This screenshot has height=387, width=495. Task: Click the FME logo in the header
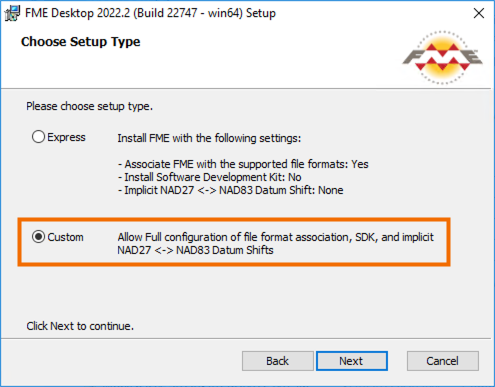pyautogui.click(x=442, y=58)
